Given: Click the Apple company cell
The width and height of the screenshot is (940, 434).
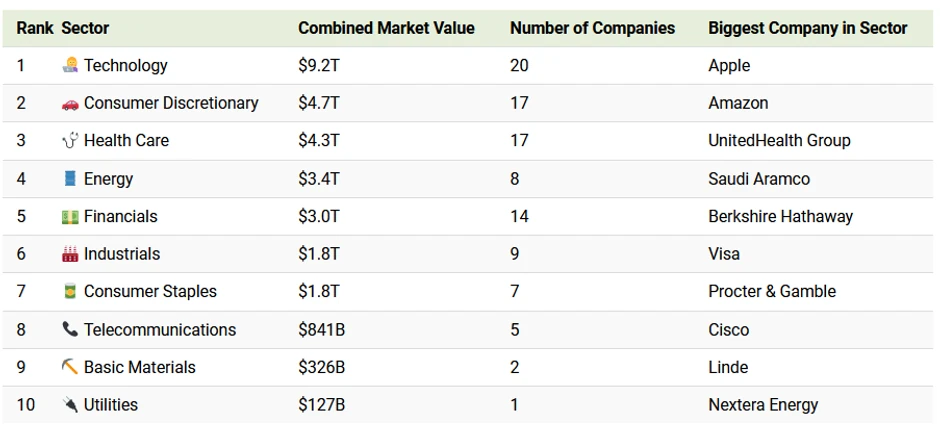Looking at the screenshot, I should pos(728,65).
